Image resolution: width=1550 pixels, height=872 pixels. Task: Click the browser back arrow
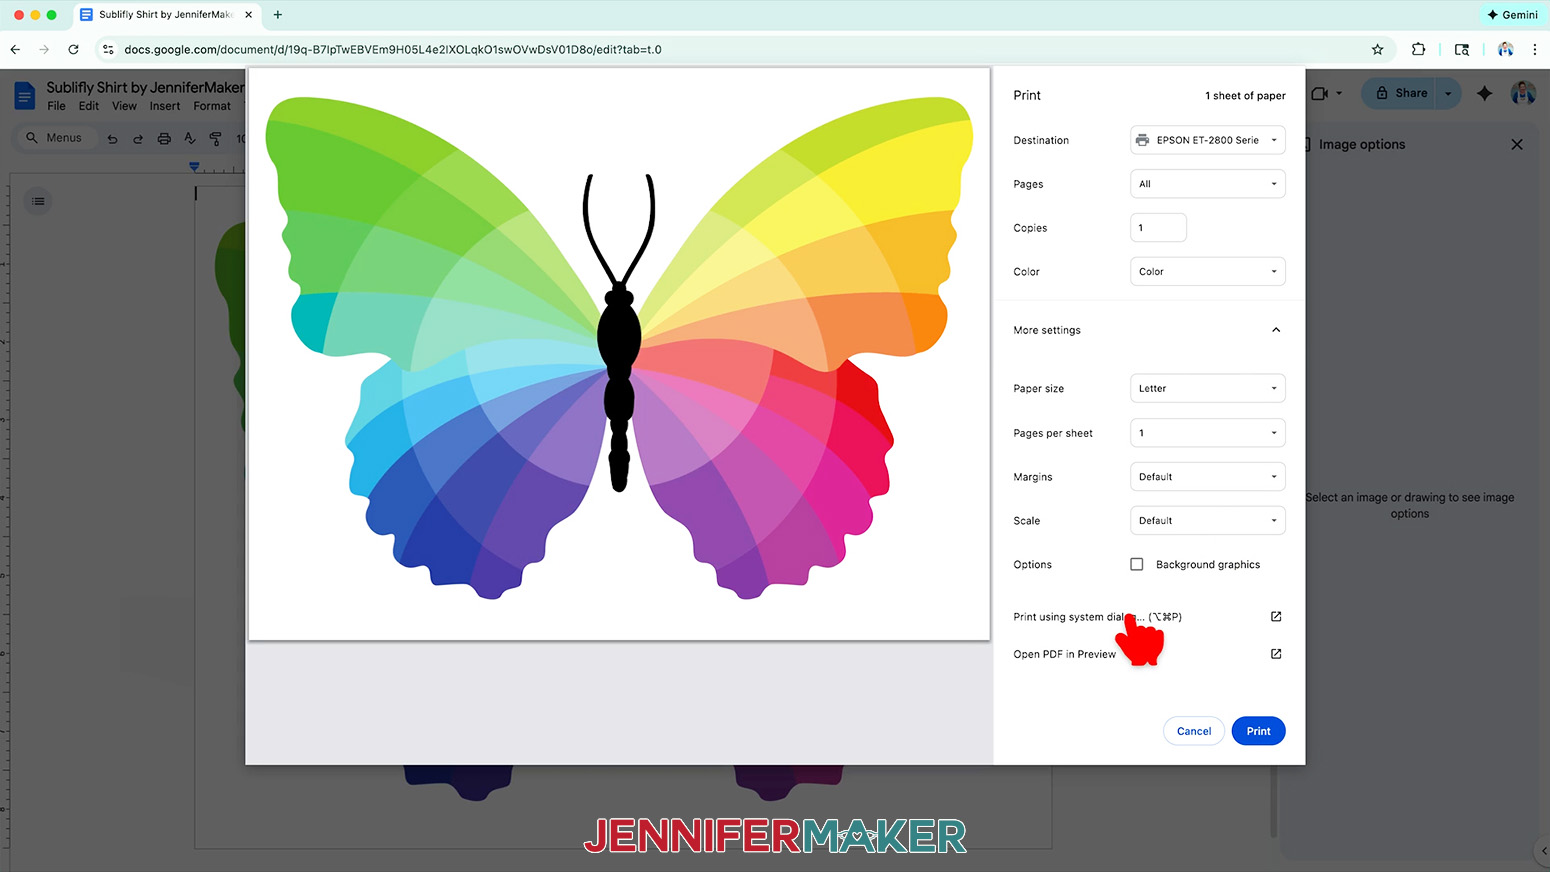click(x=15, y=49)
